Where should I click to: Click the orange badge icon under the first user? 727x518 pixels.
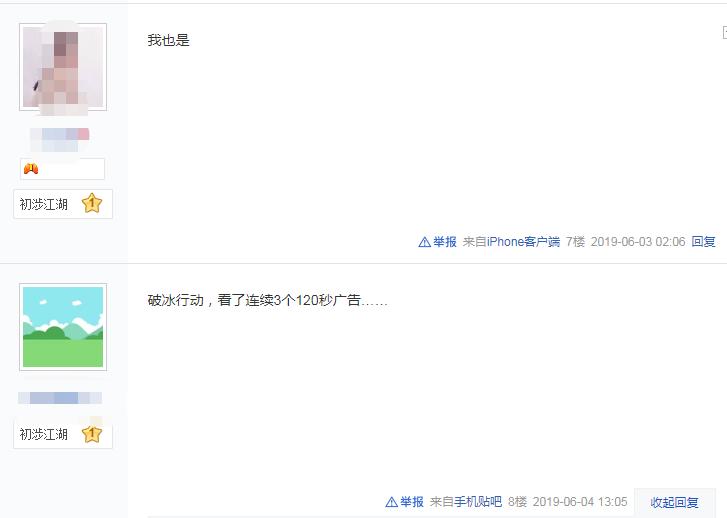tap(31, 169)
